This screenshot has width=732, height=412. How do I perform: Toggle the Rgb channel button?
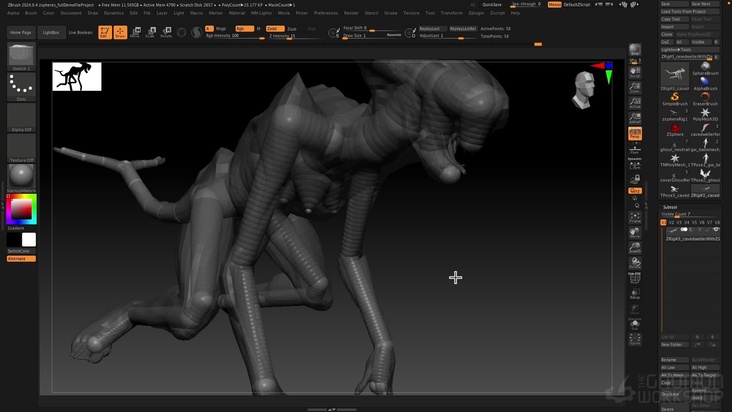(x=244, y=28)
